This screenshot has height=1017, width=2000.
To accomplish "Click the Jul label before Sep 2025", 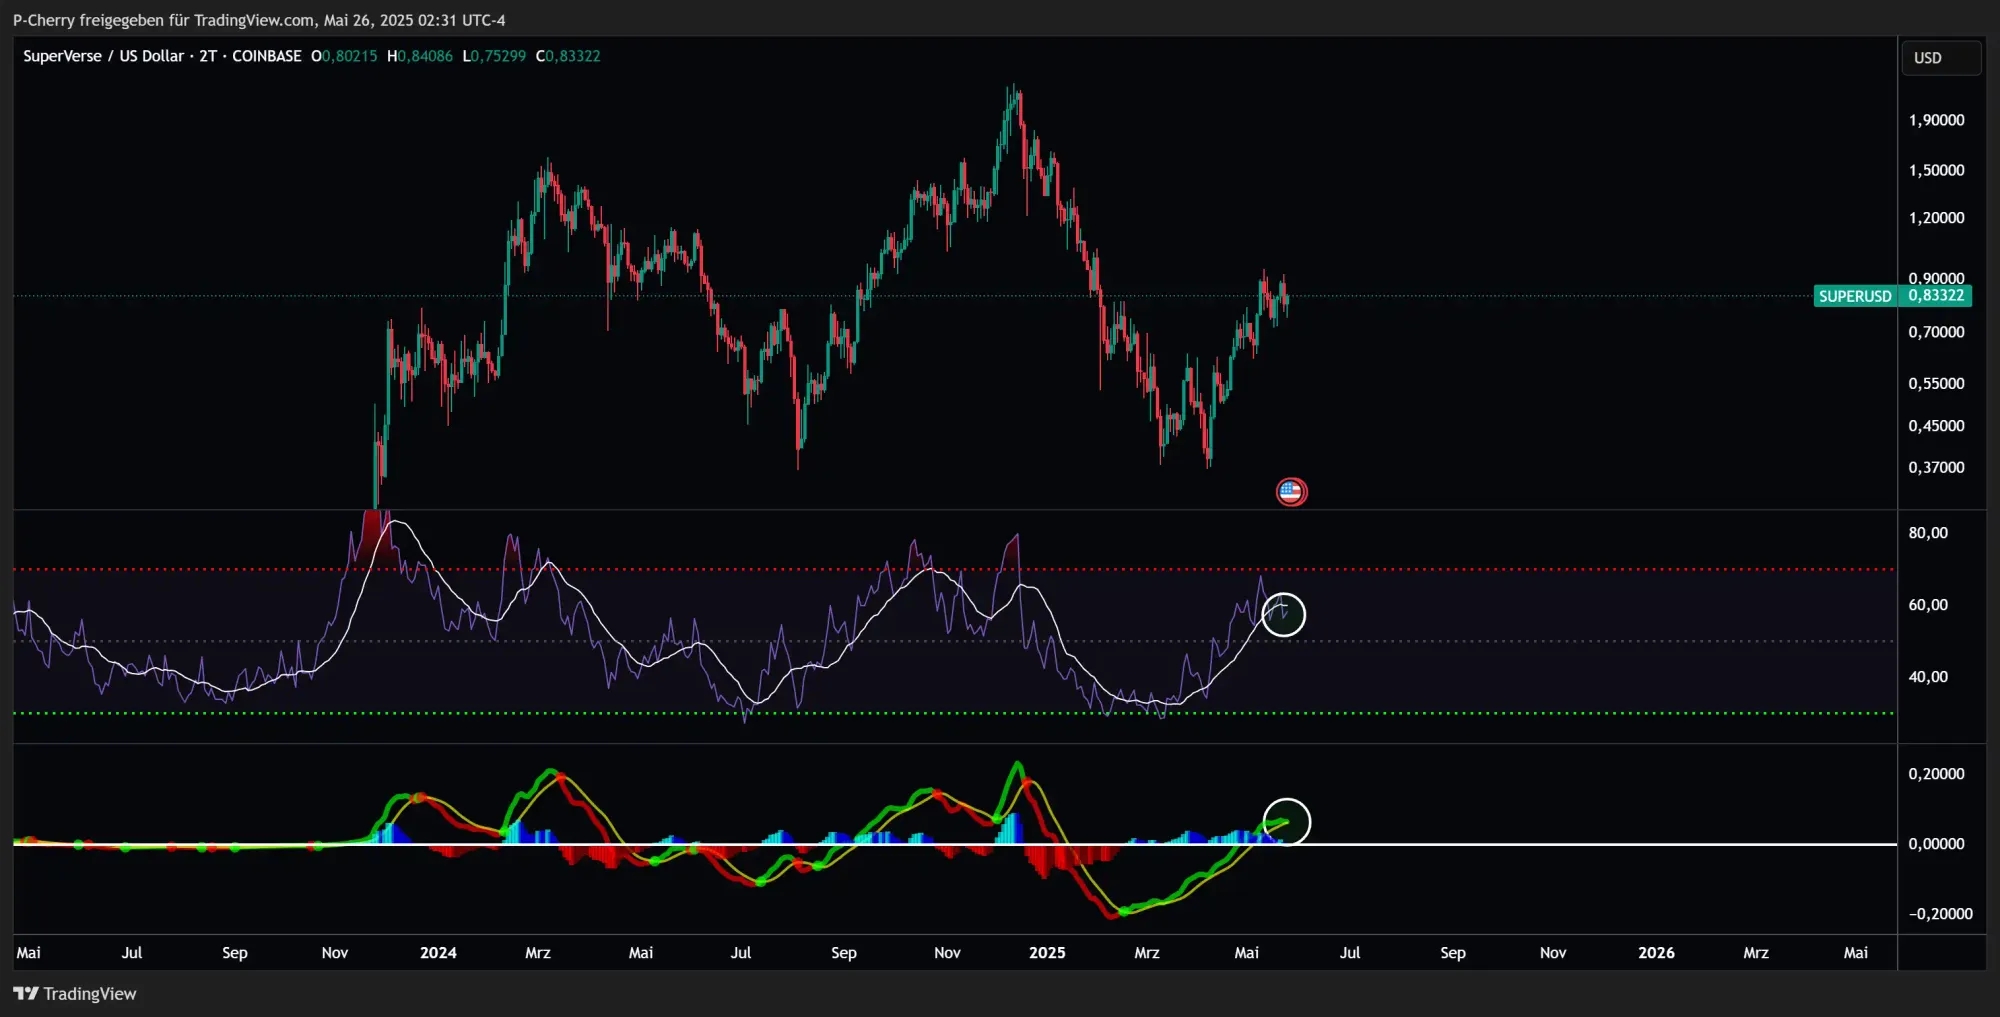I will click(1350, 952).
